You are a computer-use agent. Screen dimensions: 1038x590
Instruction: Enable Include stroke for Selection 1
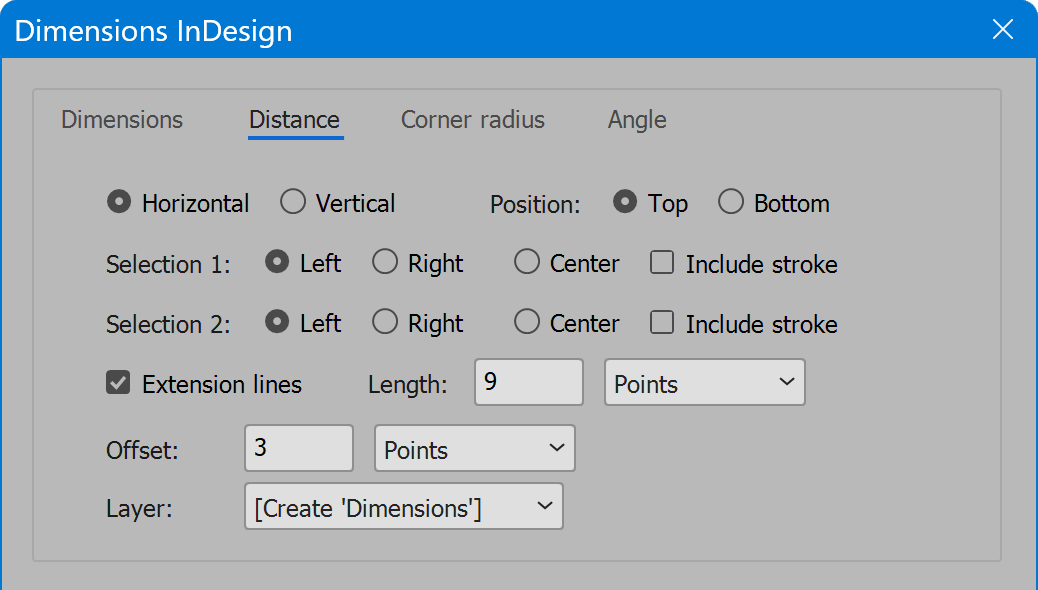coord(662,264)
